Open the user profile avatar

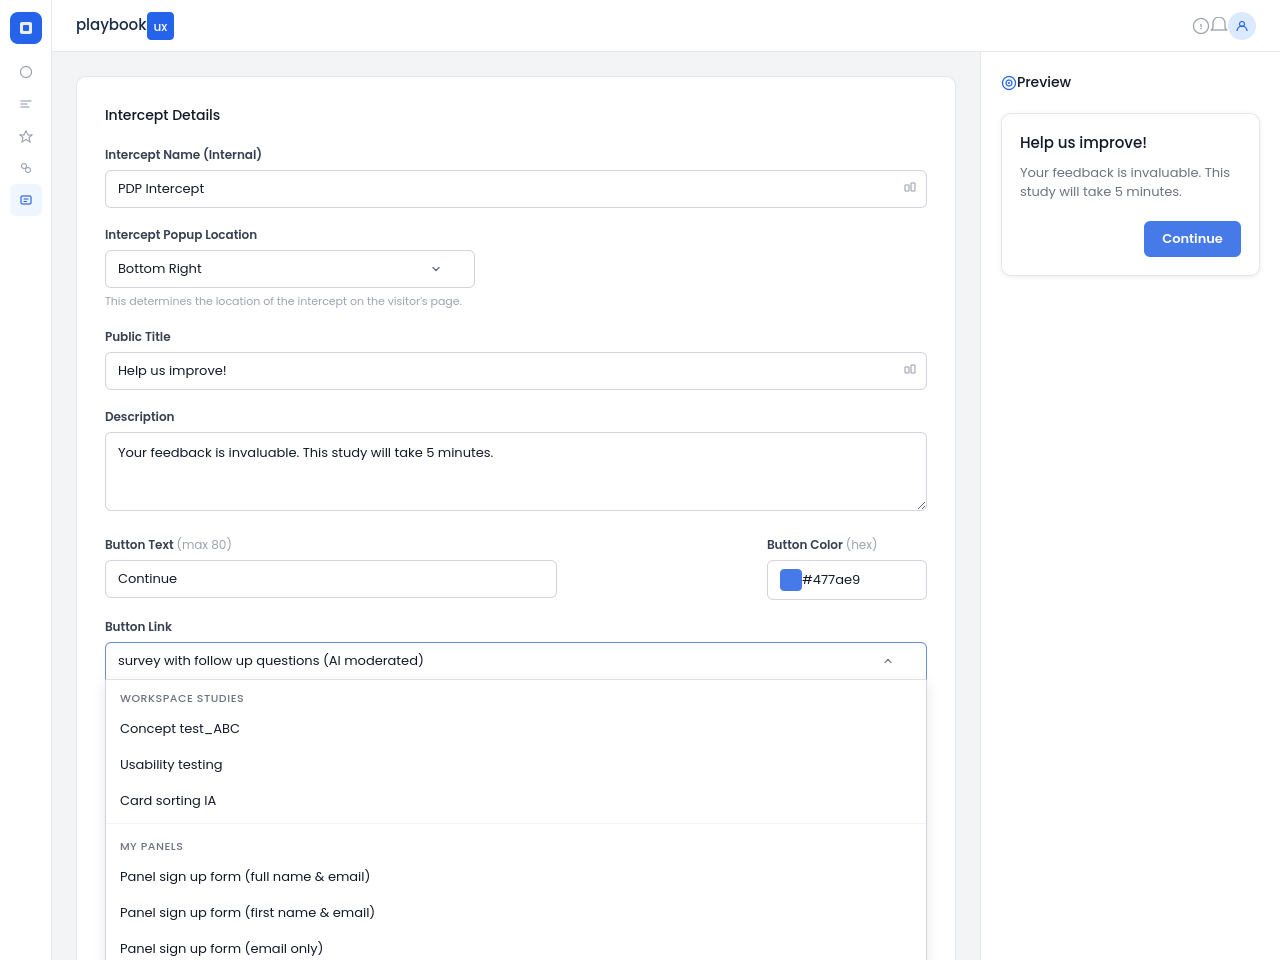coord(1242,26)
